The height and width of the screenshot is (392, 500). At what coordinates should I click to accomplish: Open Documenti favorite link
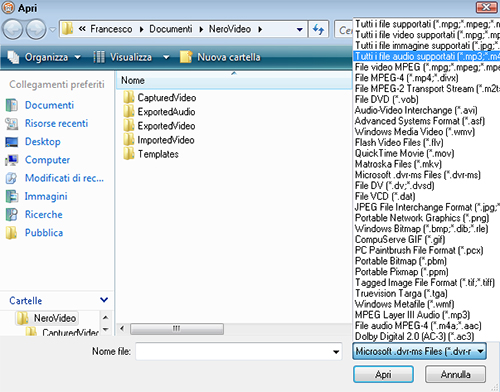click(x=49, y=105)
